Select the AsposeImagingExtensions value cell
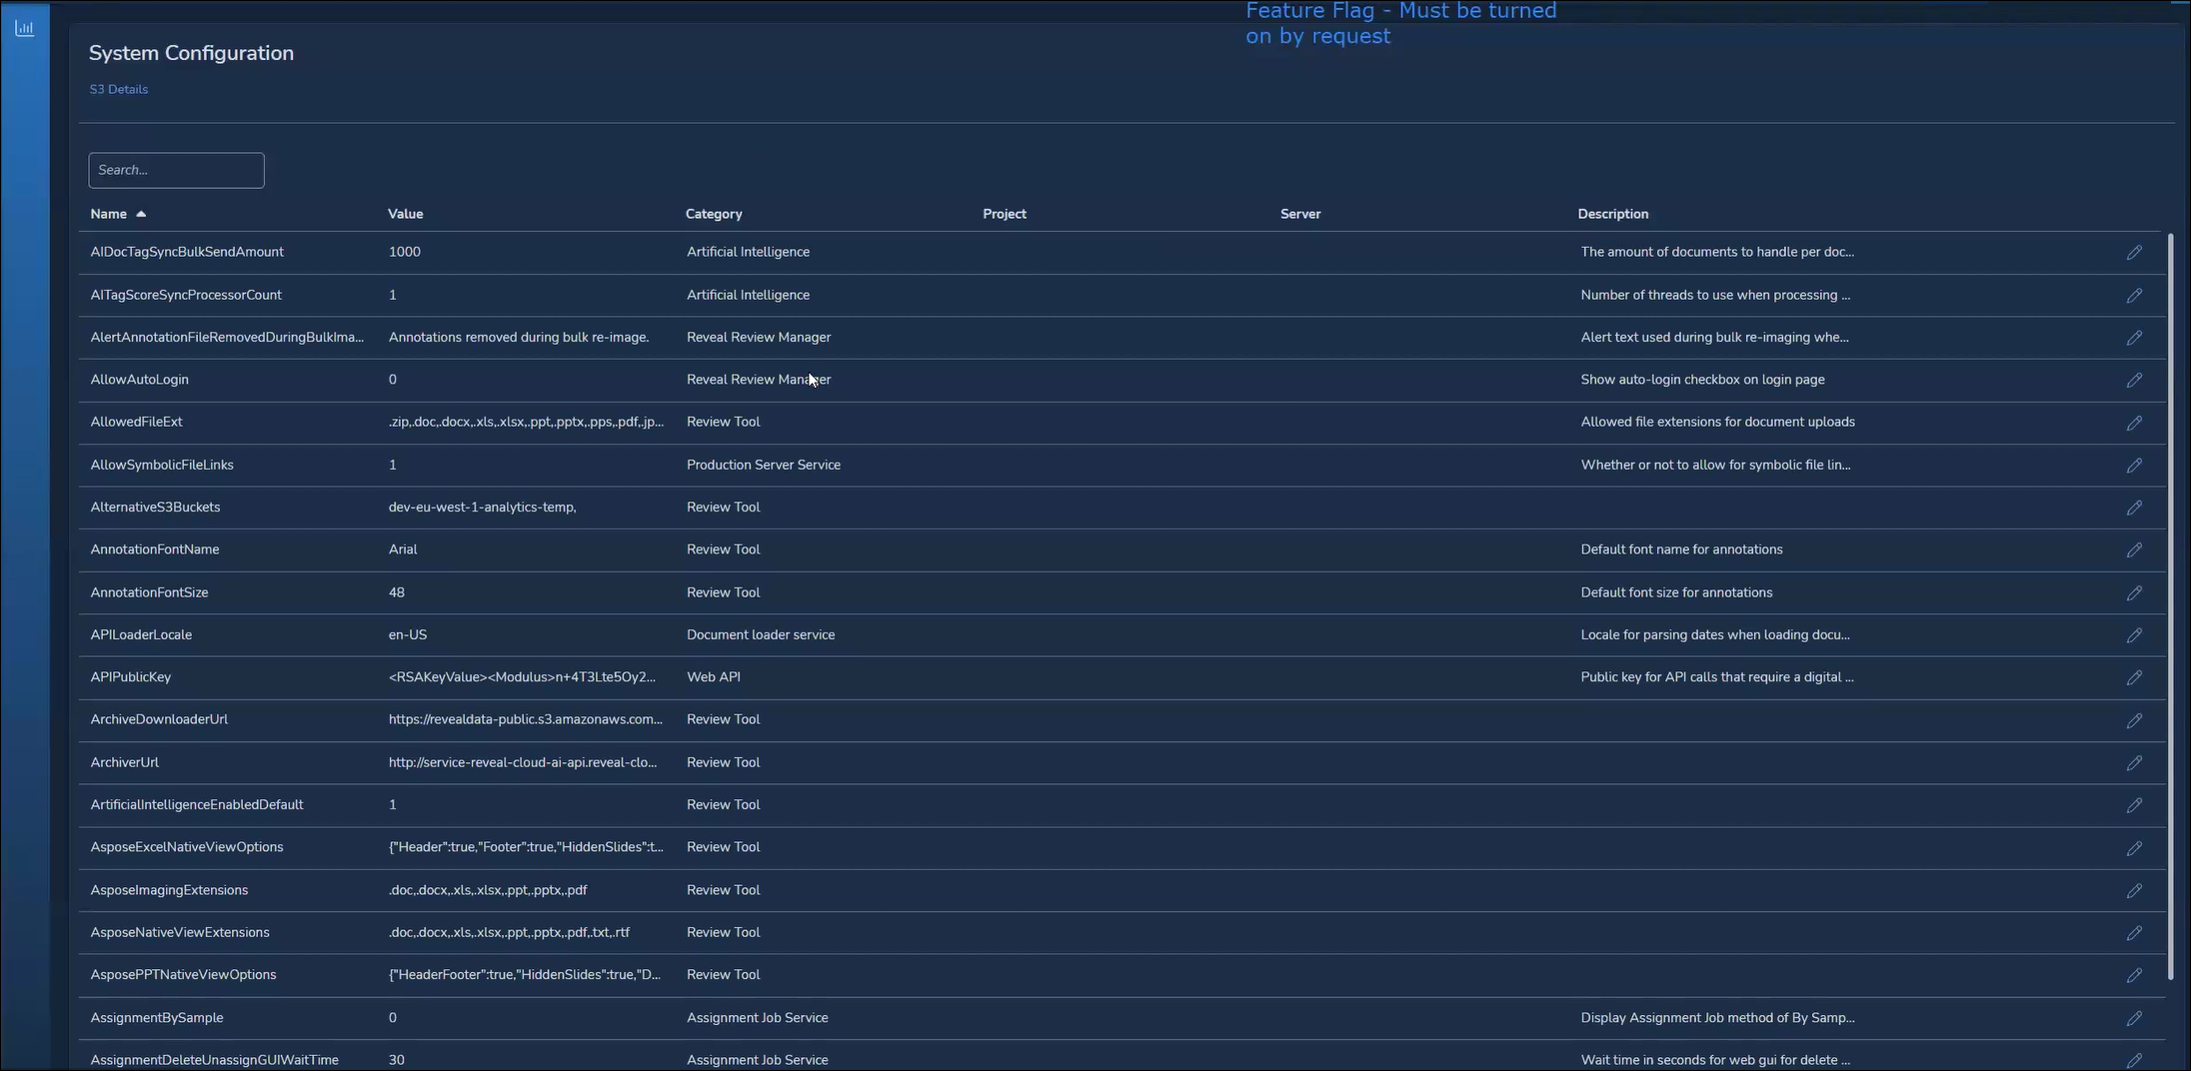Image resolution: width=2191 pixels, height=1071 pixels. [x=487, y=890]
